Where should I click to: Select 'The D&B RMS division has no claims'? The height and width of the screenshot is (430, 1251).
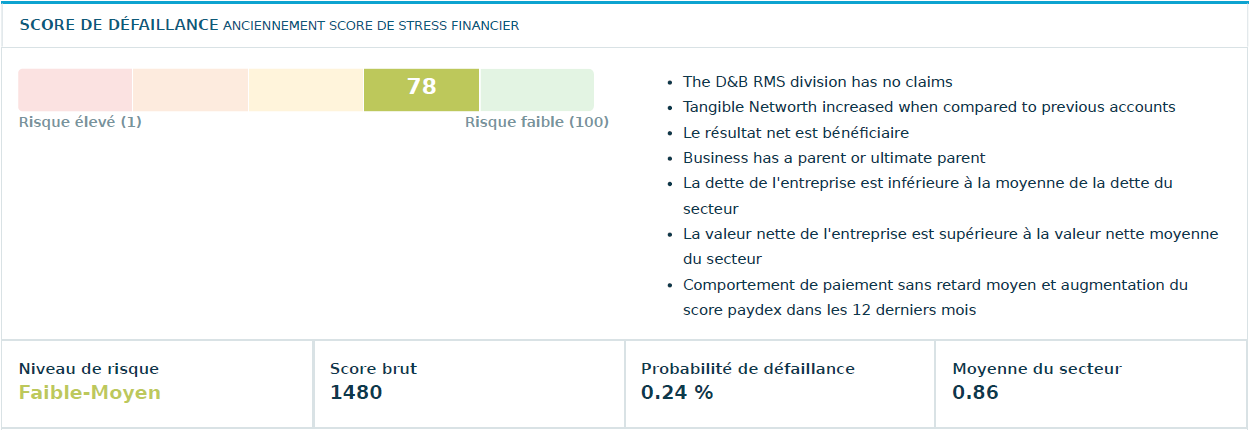pyautogui.click(x=817, y=82)
